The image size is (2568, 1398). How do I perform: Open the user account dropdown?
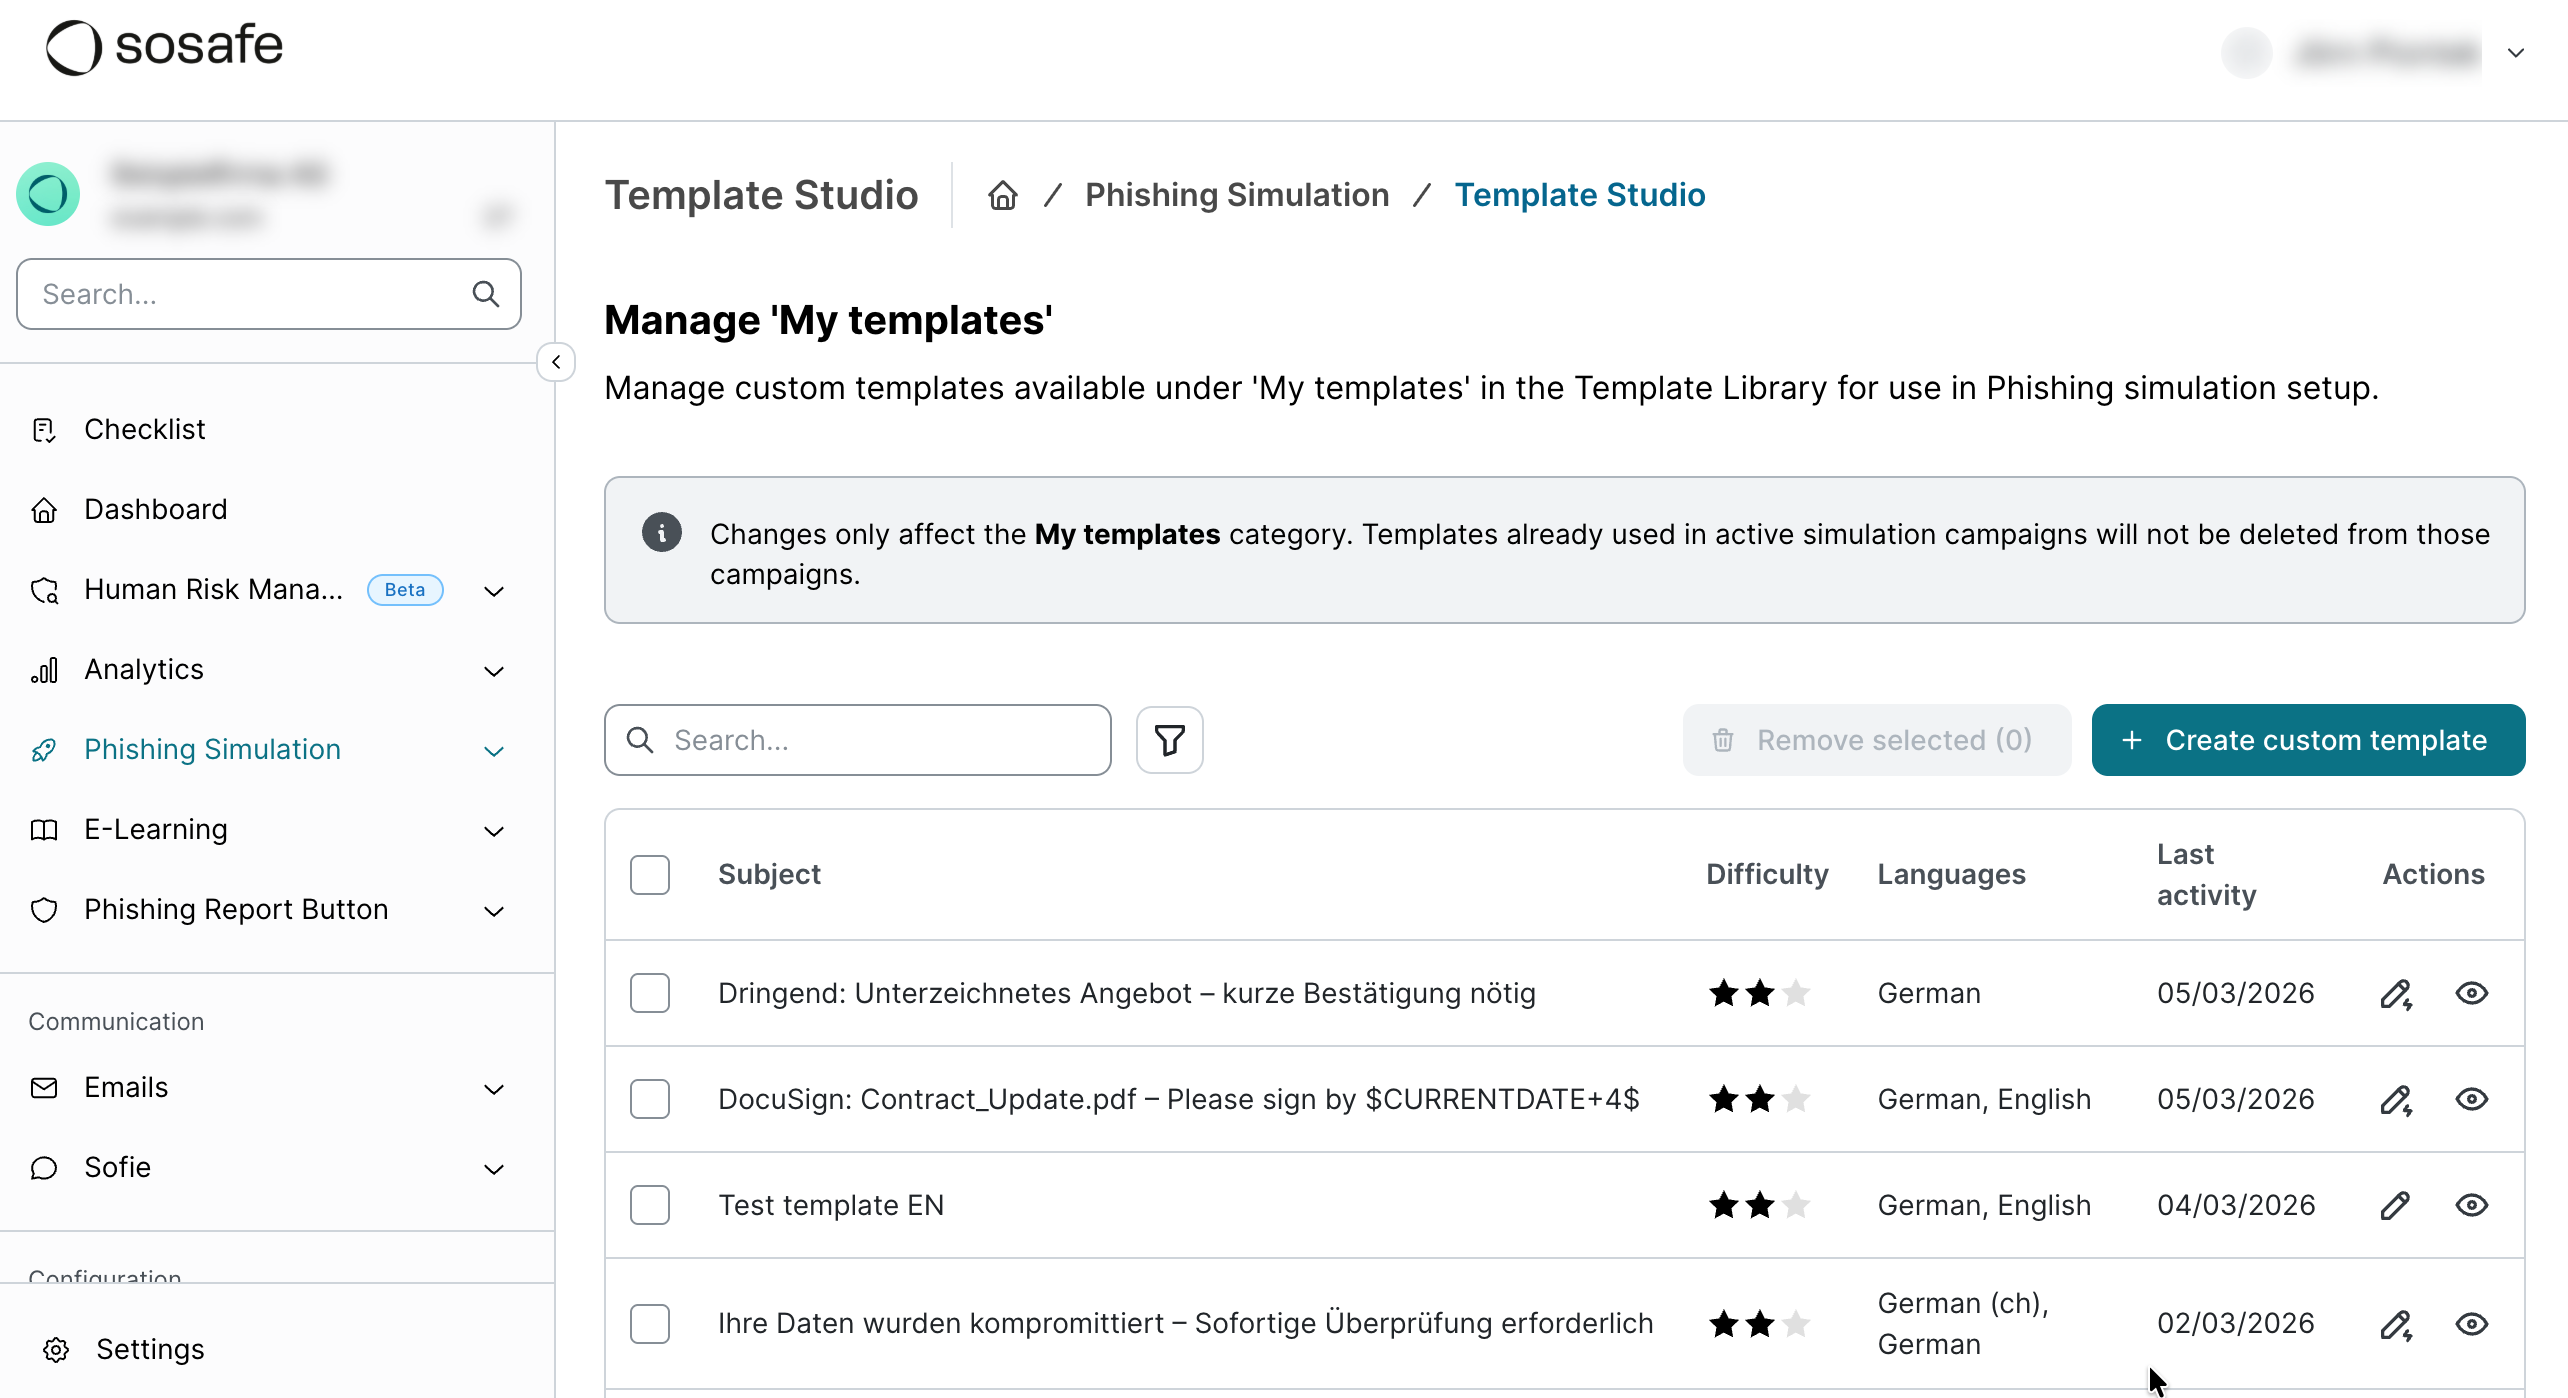[x=2515, y=53]
